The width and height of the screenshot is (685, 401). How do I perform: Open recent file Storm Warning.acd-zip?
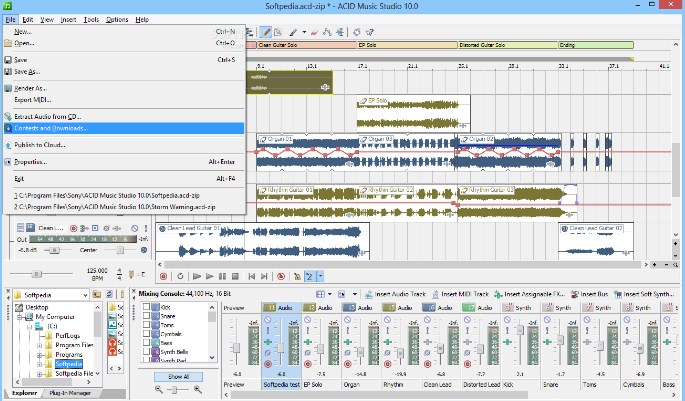(124, 207)
